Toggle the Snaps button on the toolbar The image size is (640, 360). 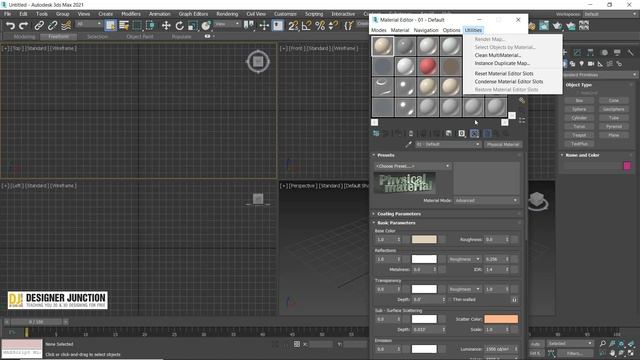coord(293,26)
